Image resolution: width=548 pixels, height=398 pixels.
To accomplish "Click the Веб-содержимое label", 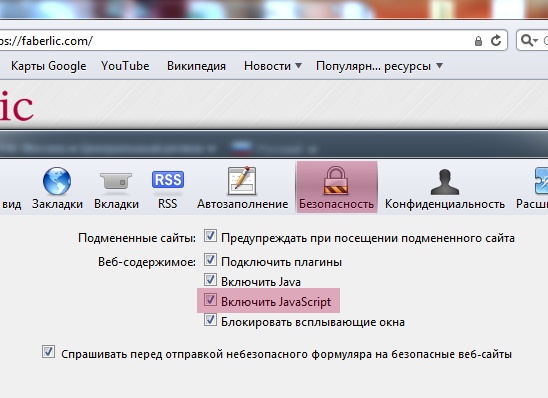I will [x=147, y=262].
